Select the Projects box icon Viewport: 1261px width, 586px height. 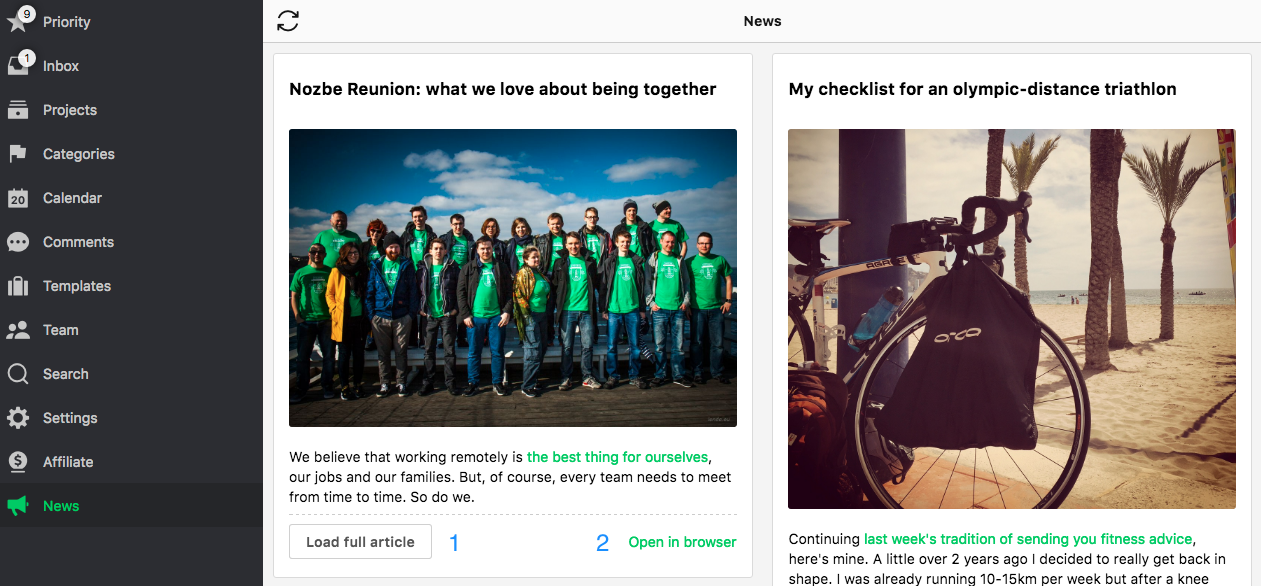point(18,110)
